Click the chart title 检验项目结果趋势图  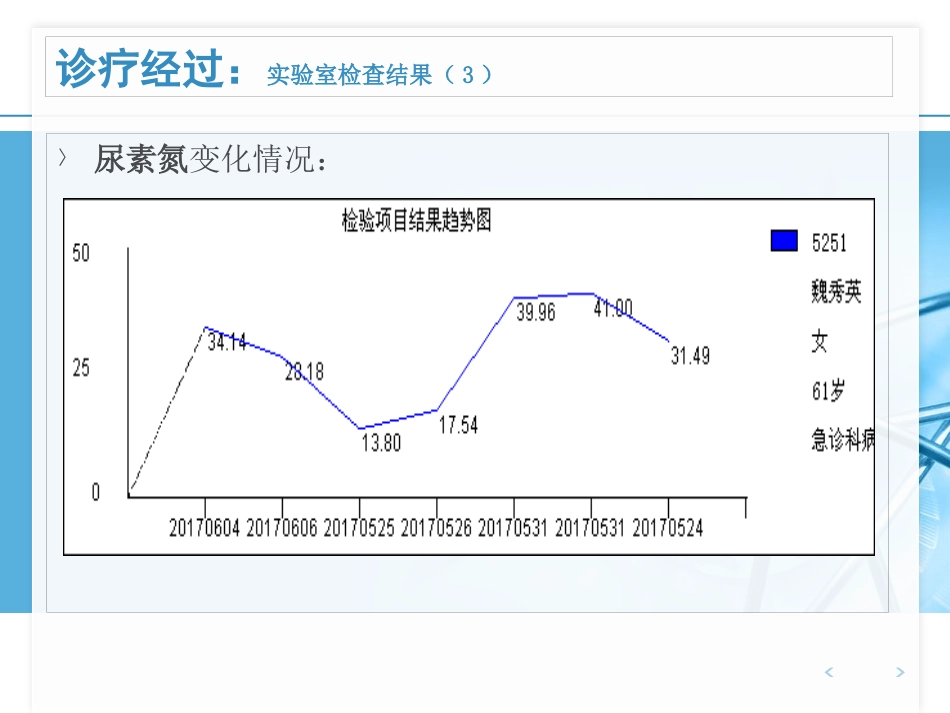coord(416,220)
